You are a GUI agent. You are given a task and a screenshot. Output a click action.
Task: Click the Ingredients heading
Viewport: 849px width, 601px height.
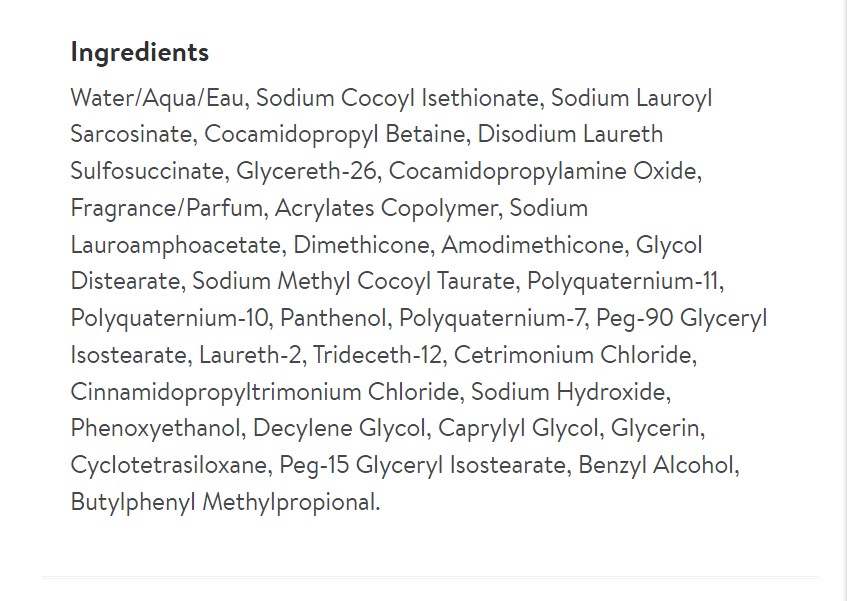coord(139,53)
